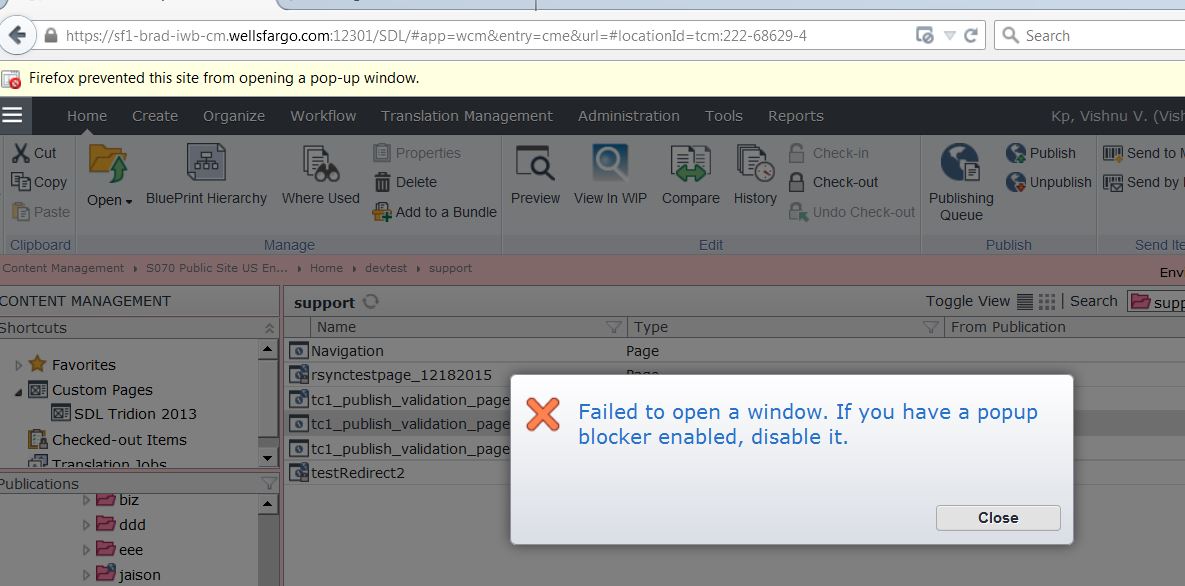Click S070 Public Site breadcrumb
This screenshot has width=1185, height=586.
click(x=218, y=268)
